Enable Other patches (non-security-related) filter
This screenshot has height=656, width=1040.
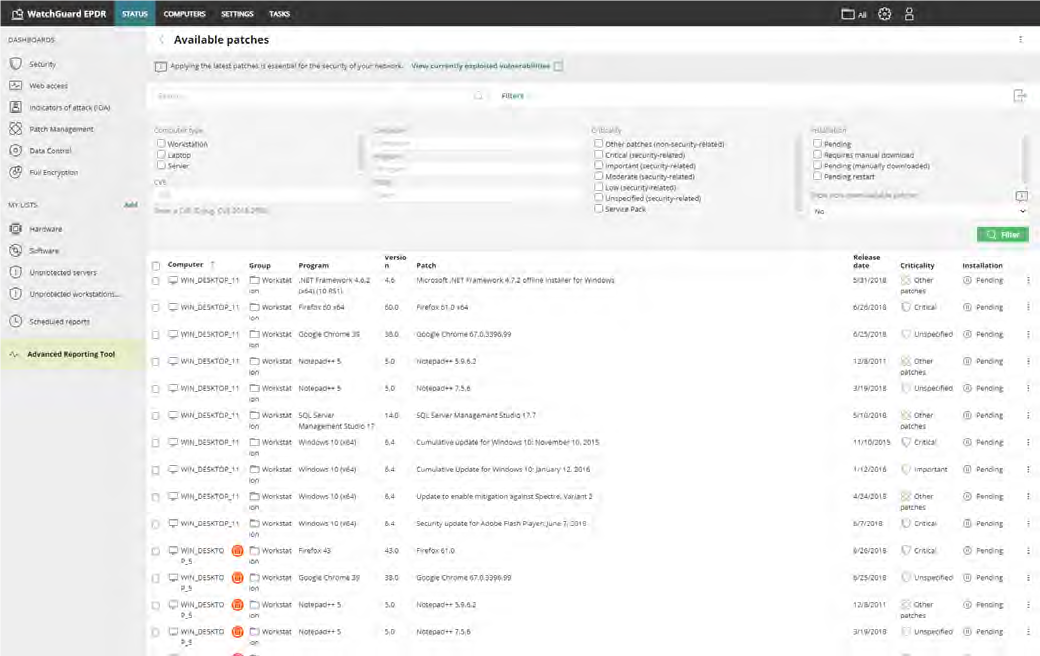pyautogui.click(x=598, y=143)
